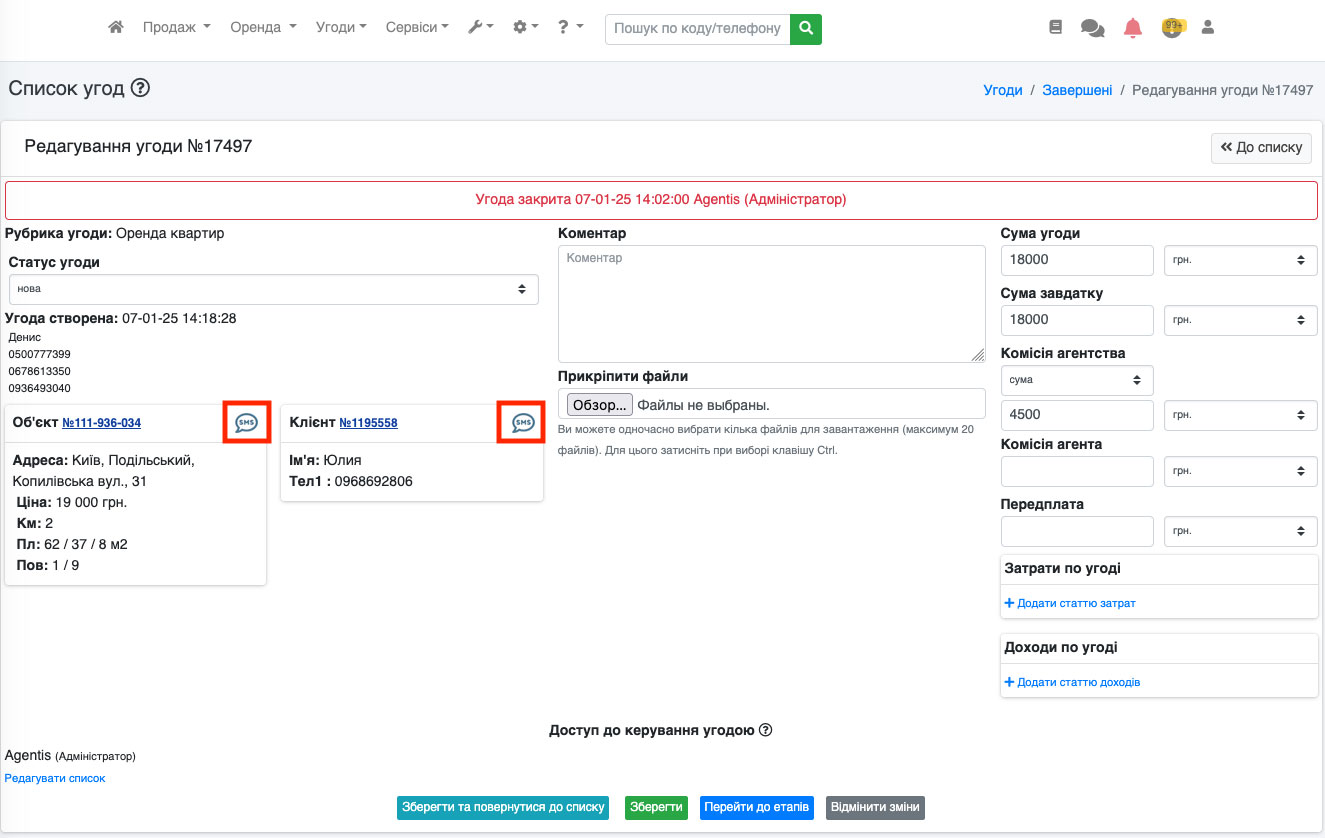This screenshot has width=1325, height=838.
Task: Expand the Статус угоди dropdown
Action: (273, 289)
